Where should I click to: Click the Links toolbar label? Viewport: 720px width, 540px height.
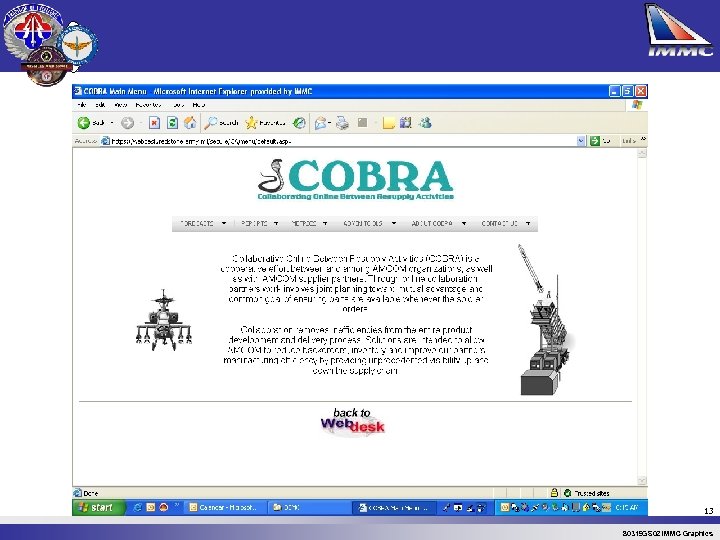629,141
